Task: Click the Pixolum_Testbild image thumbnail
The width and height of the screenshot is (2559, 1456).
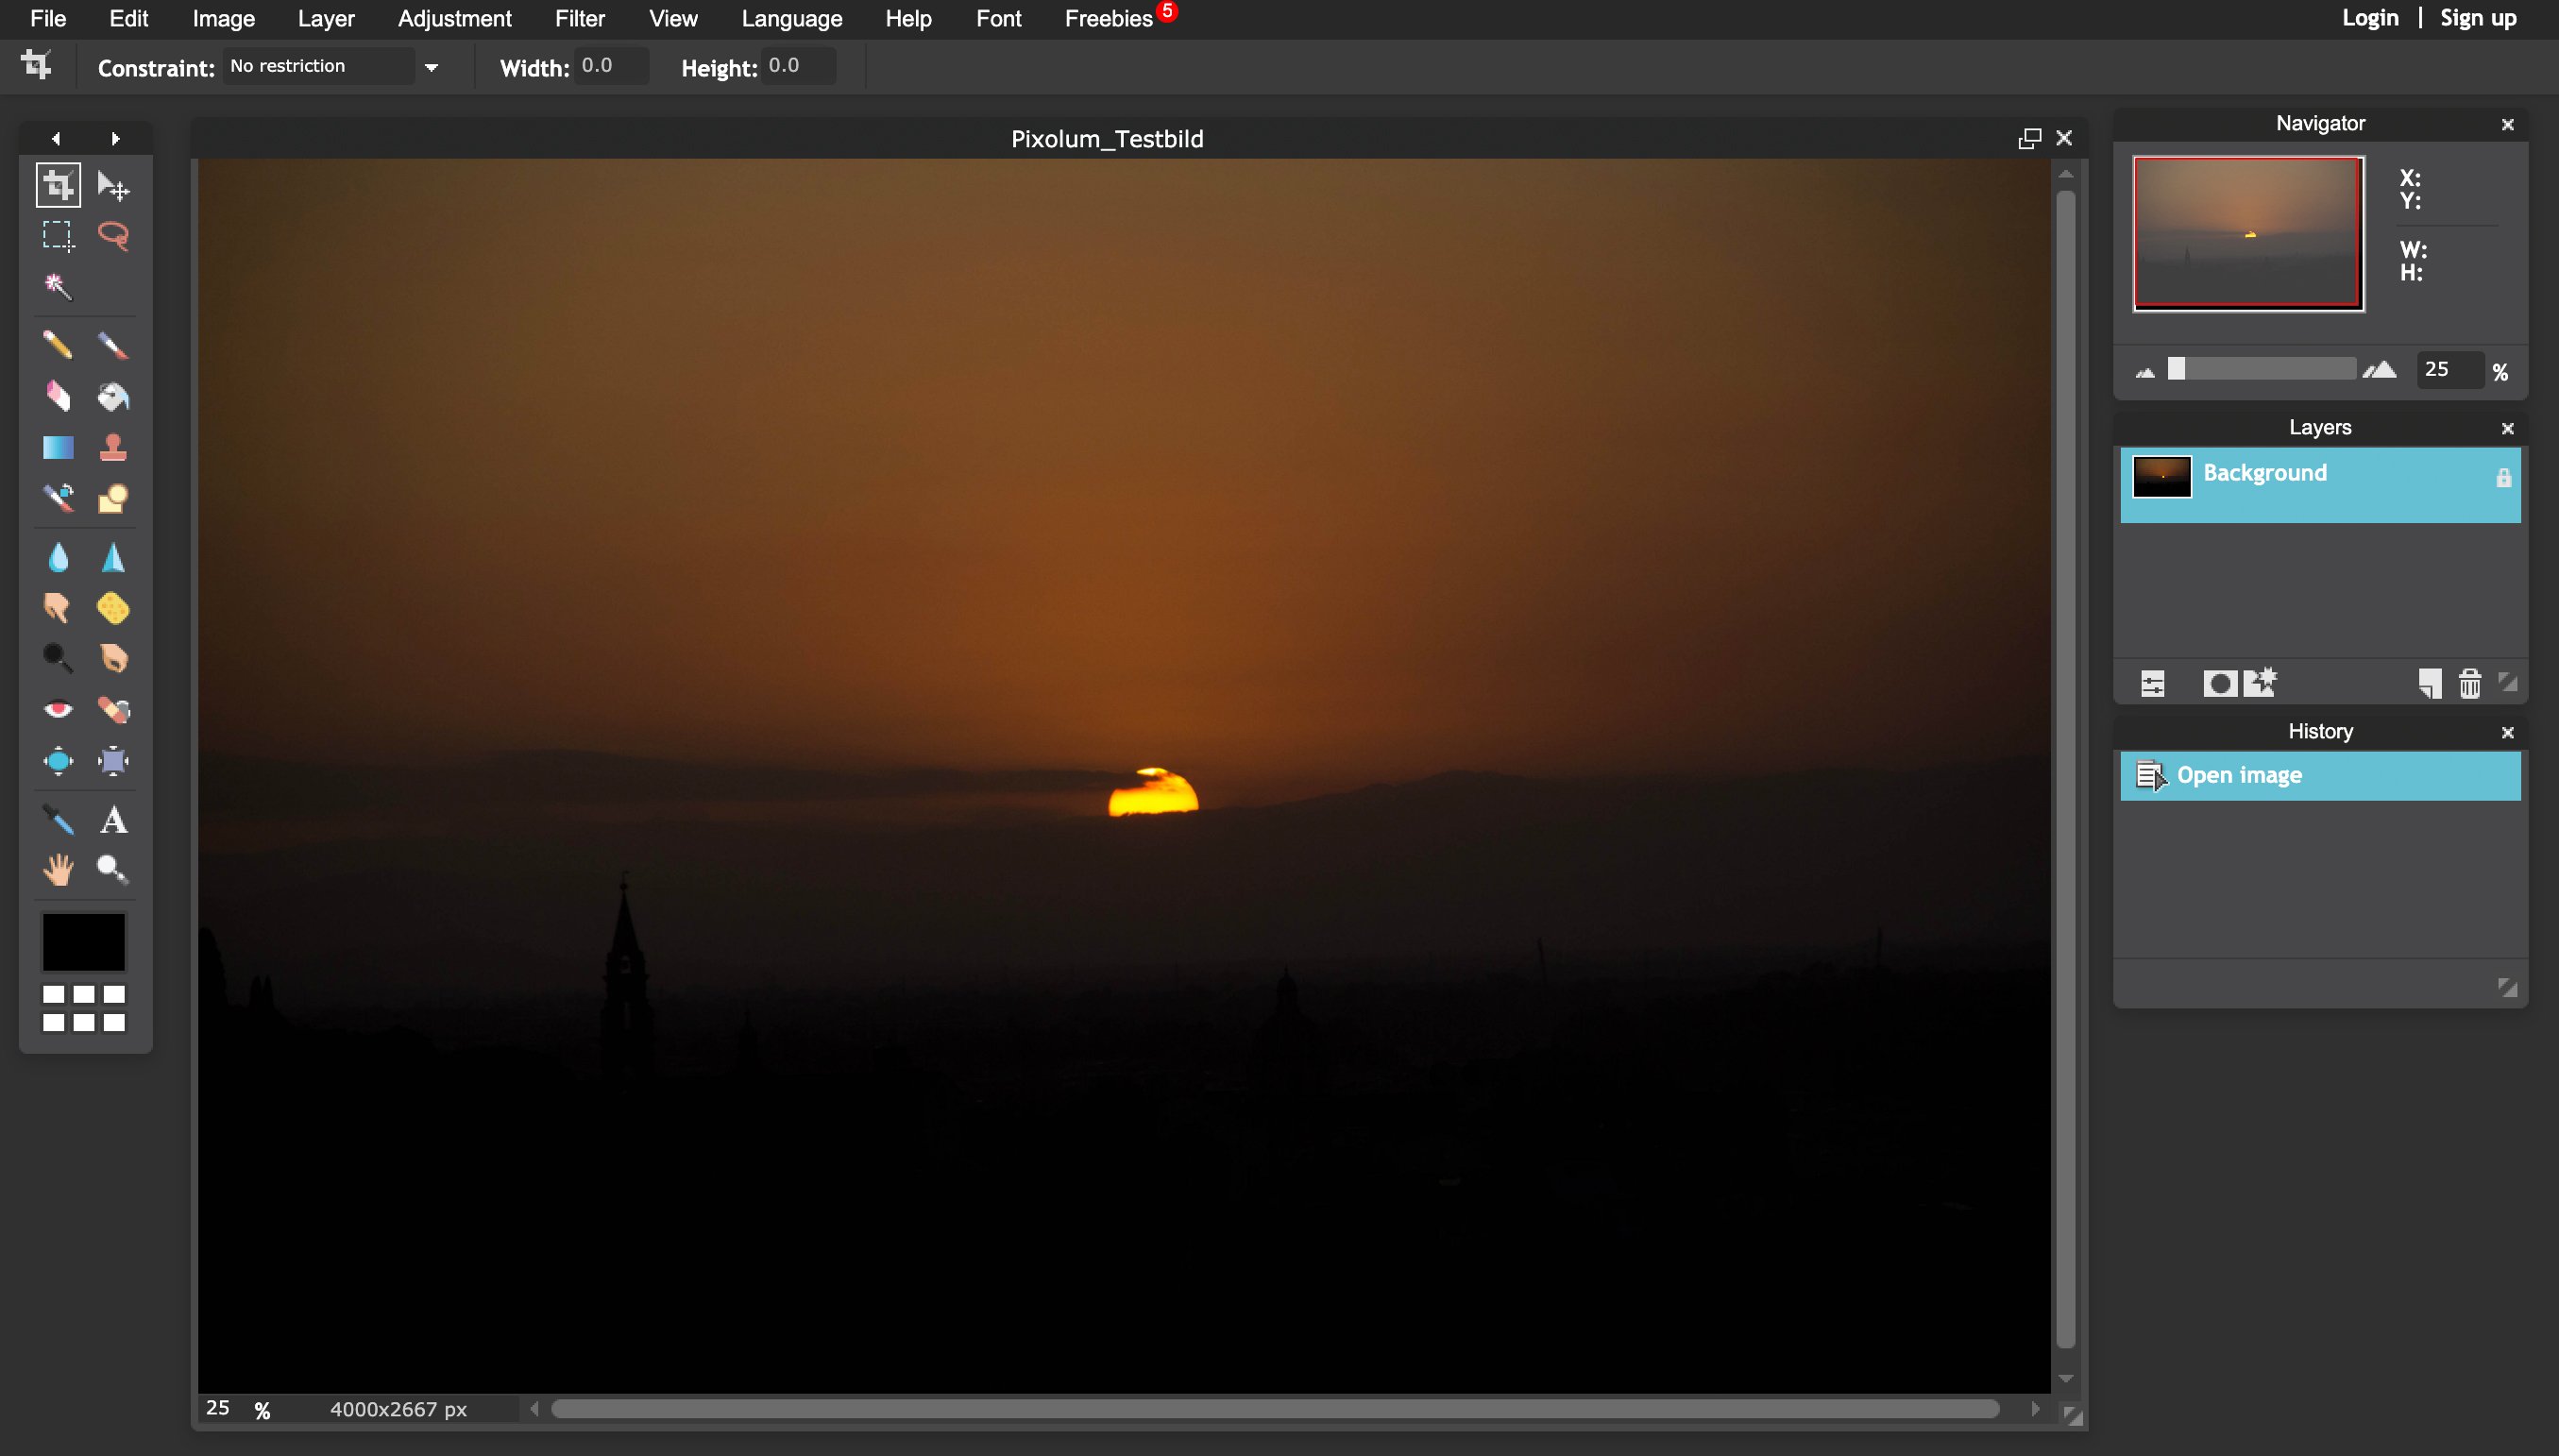Action: pos(2248,232)
